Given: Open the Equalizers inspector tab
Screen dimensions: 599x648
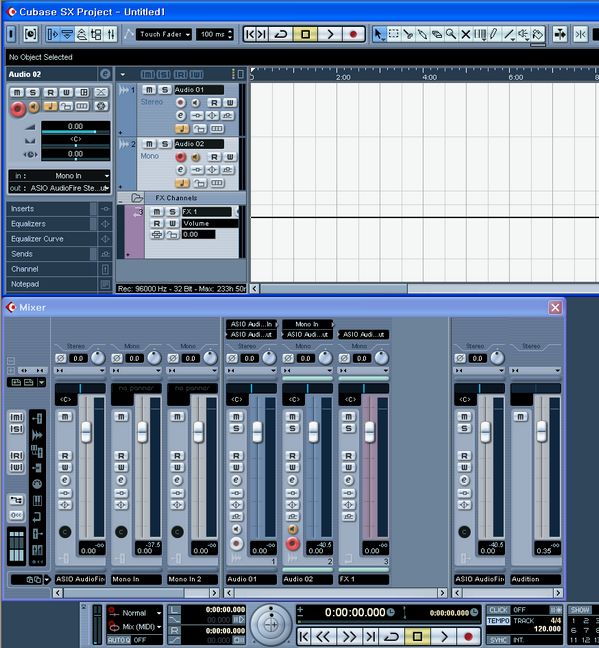Looking at the screenshot, I should [52, 224].
